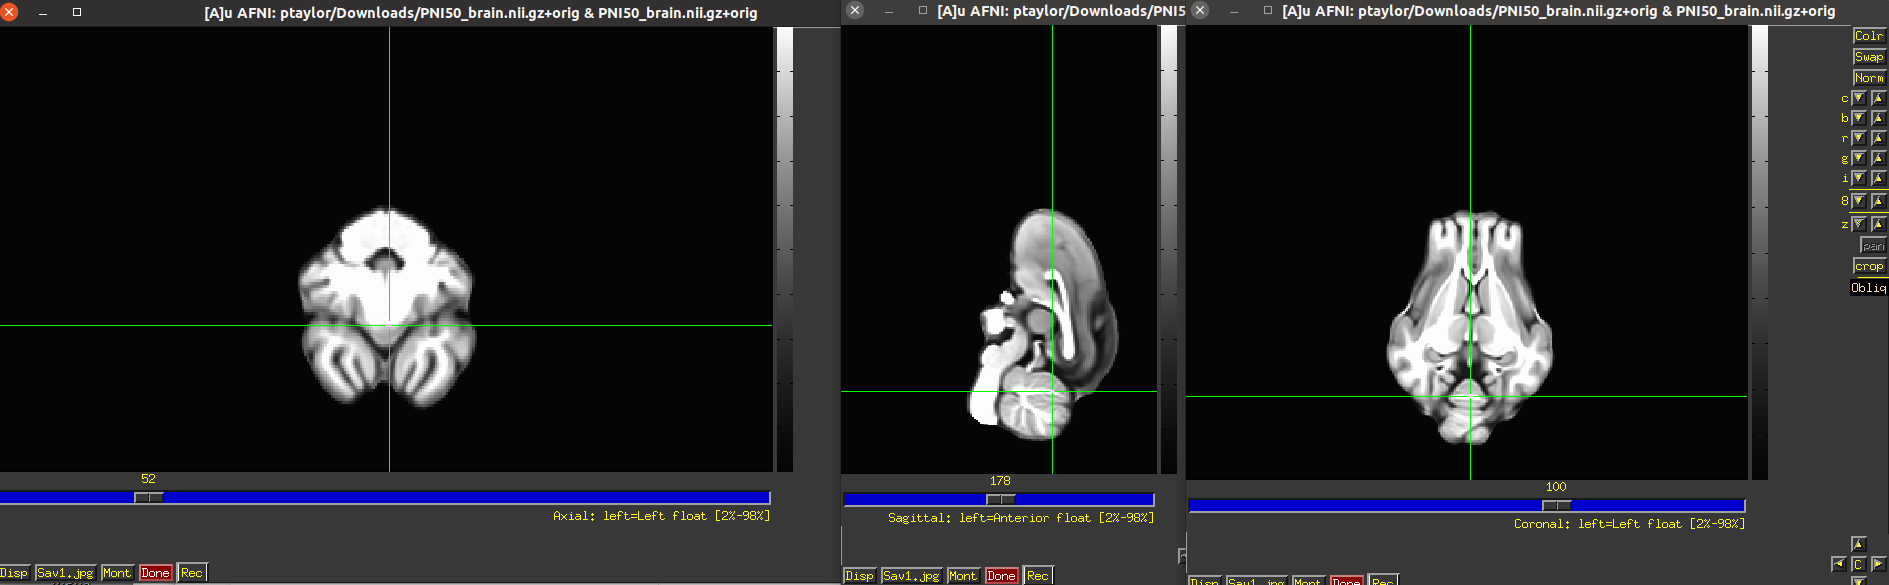Click the gamma 'g' up arrow

tap(1878, 158)
